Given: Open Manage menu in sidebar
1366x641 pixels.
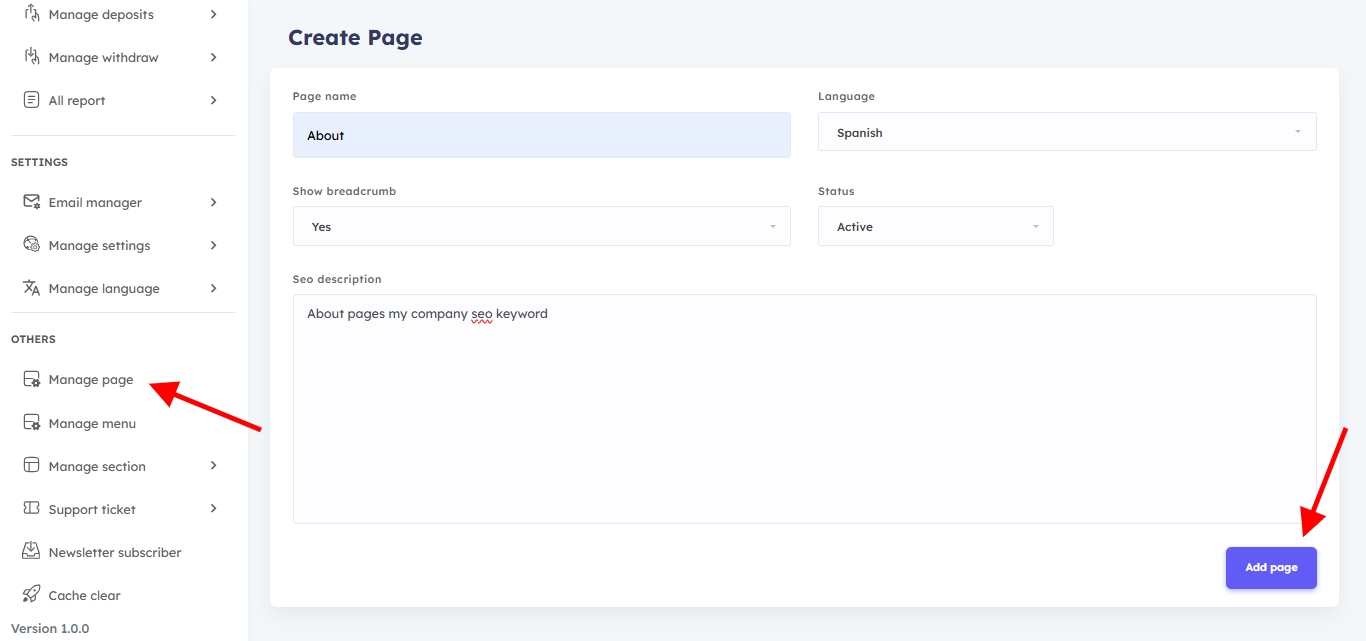Looking at the screenshot, I should (x=92, y=423).
